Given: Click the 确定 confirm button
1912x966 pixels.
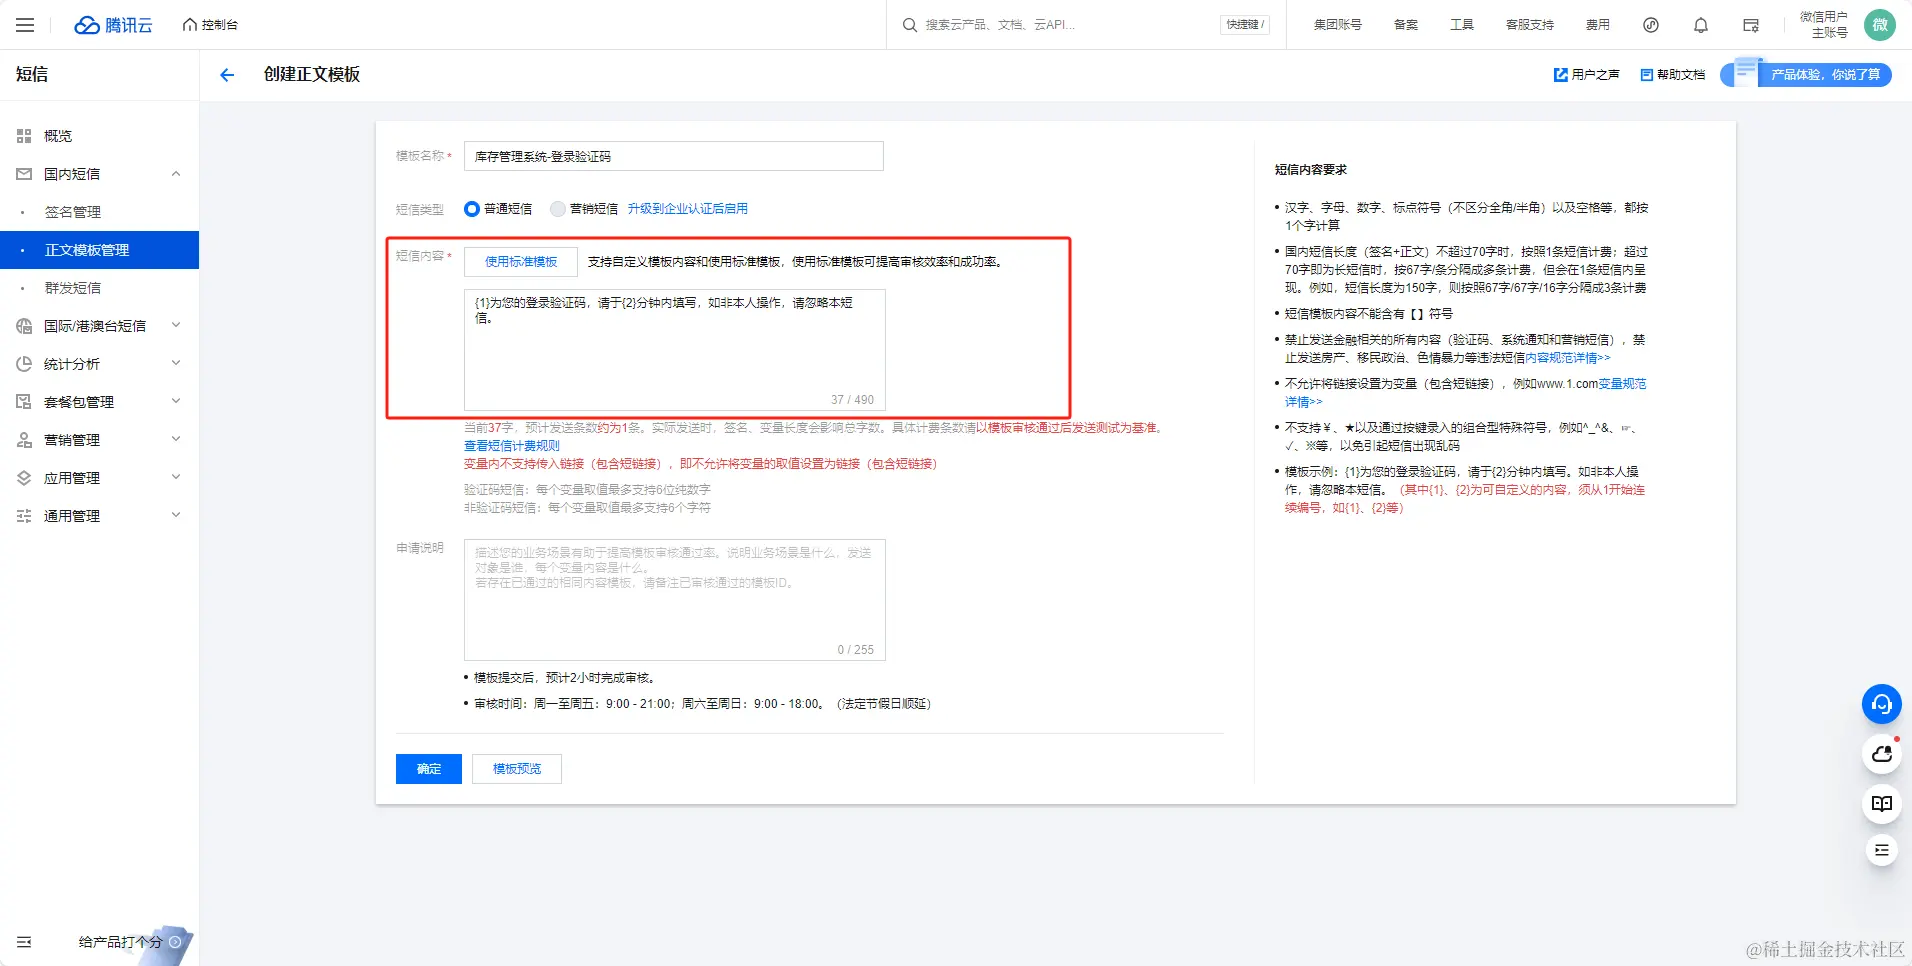Looking at the screenshot, I should tap(429, 769).
